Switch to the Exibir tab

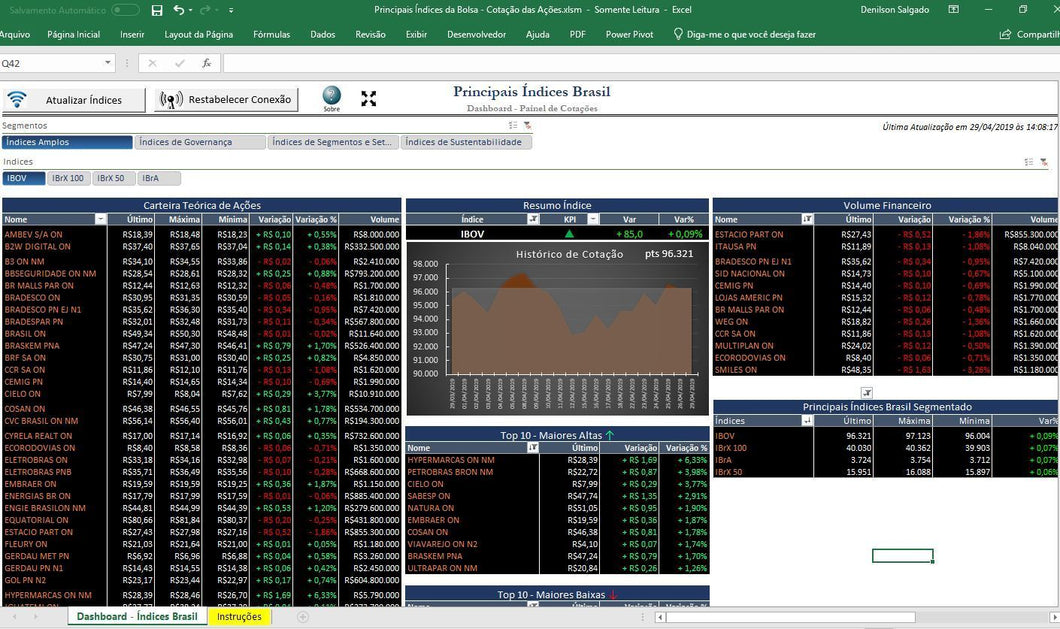[416, 34]
